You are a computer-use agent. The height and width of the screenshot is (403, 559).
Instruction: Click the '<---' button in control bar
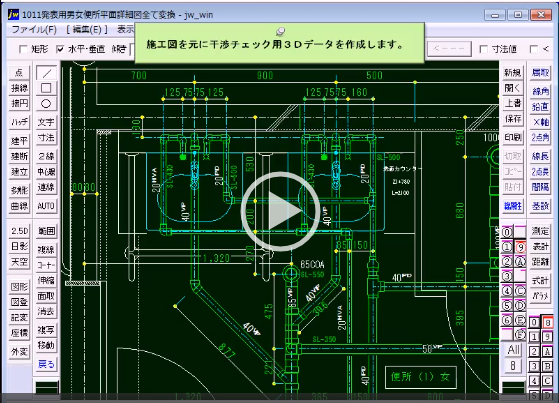(x=449, y=49)
